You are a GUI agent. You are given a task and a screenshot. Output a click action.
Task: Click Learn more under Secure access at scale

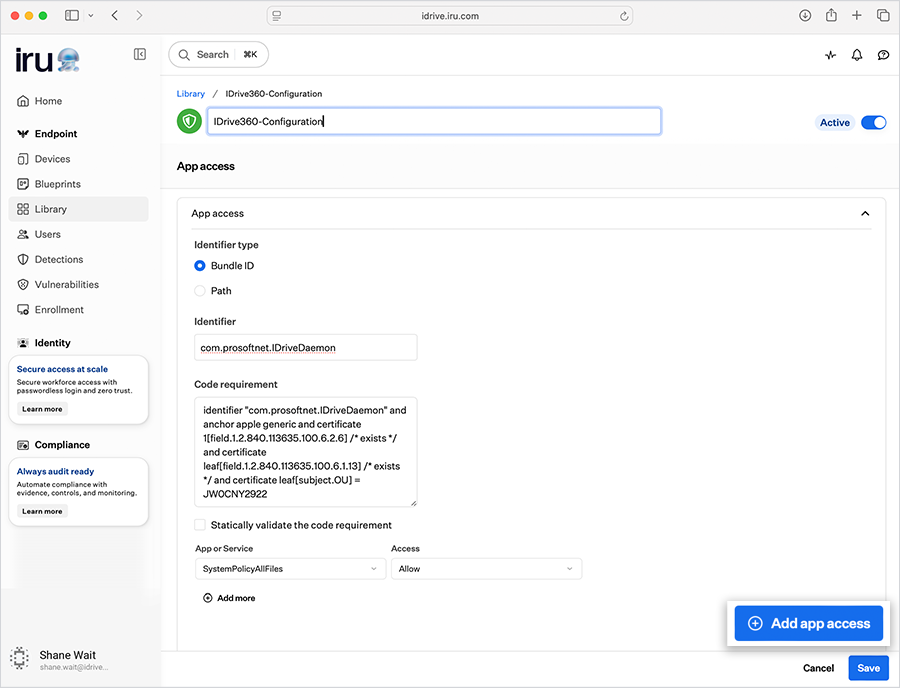click(42, 409)
